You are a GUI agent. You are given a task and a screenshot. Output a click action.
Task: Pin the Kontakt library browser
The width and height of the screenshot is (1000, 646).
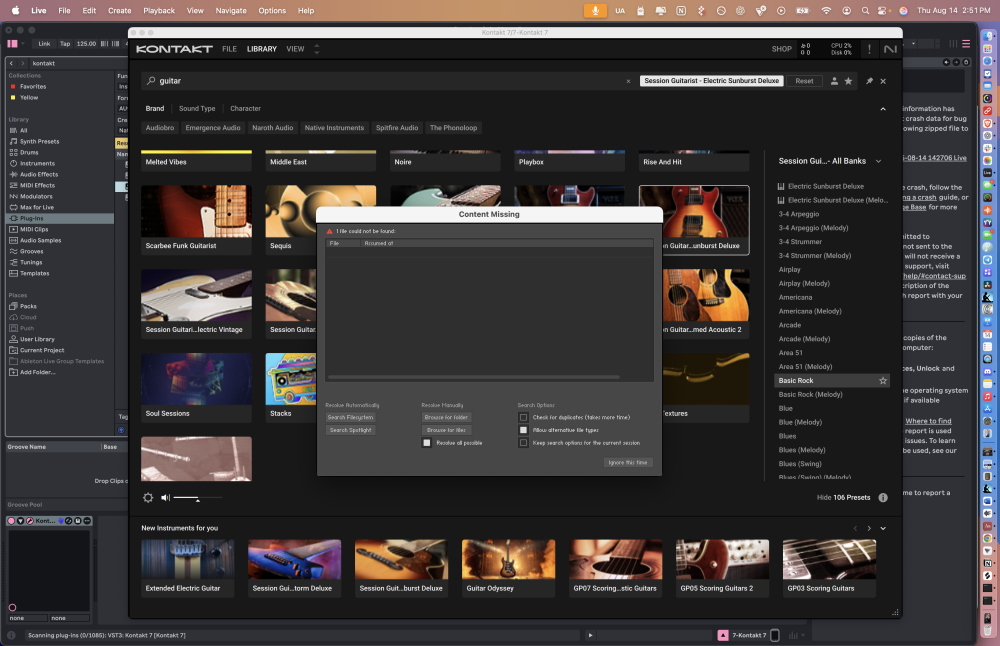tap(869, 81)
